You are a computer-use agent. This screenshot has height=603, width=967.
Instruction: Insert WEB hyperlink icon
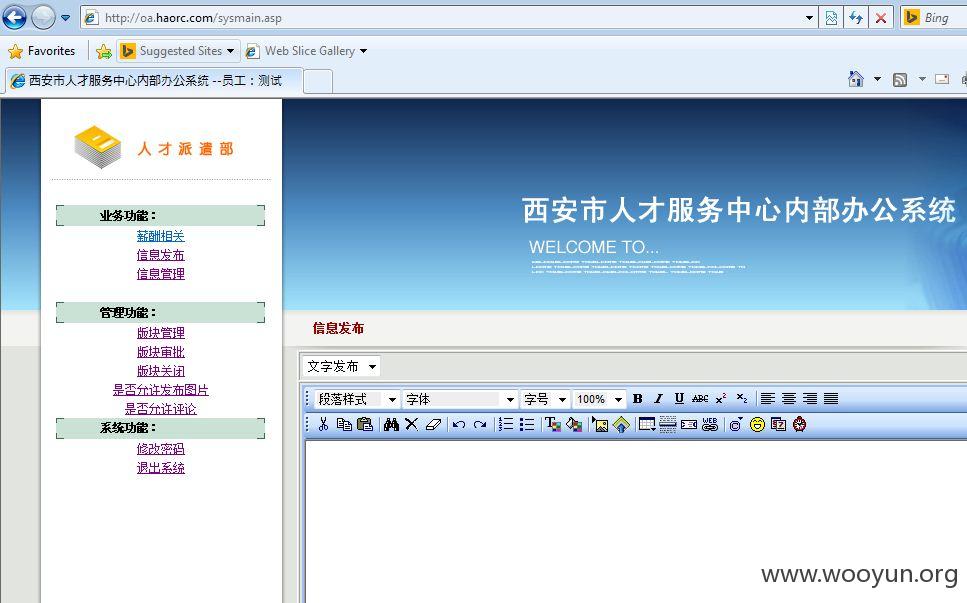tap(710, 424)
